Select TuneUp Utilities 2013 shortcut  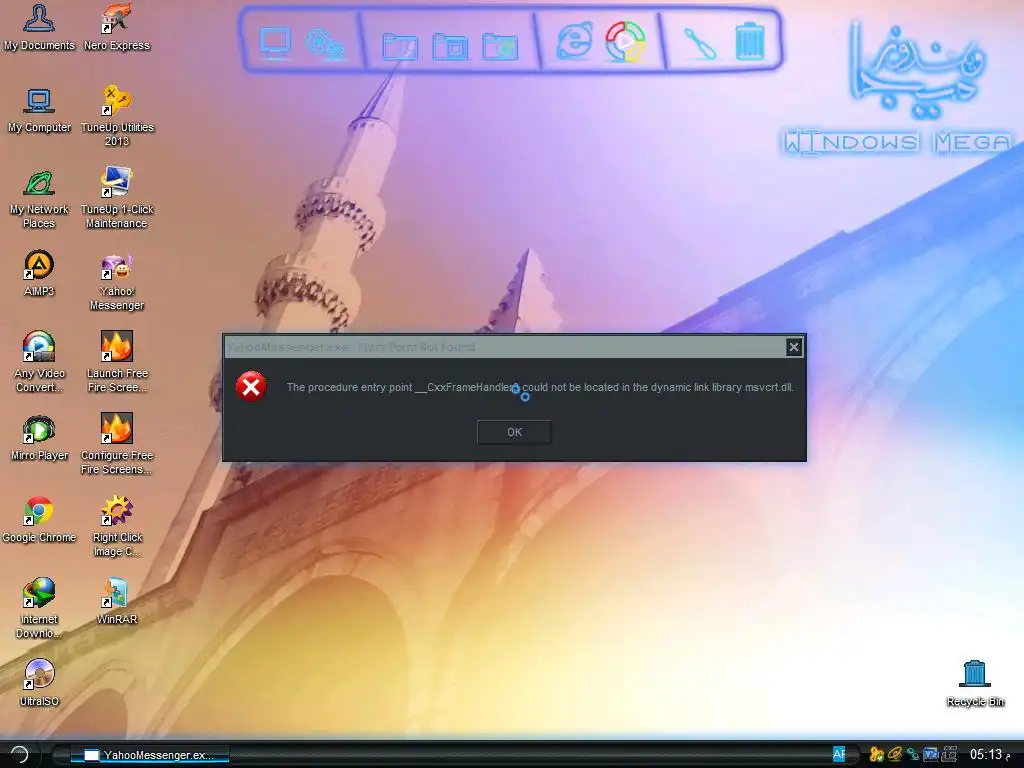coord(117,117)
